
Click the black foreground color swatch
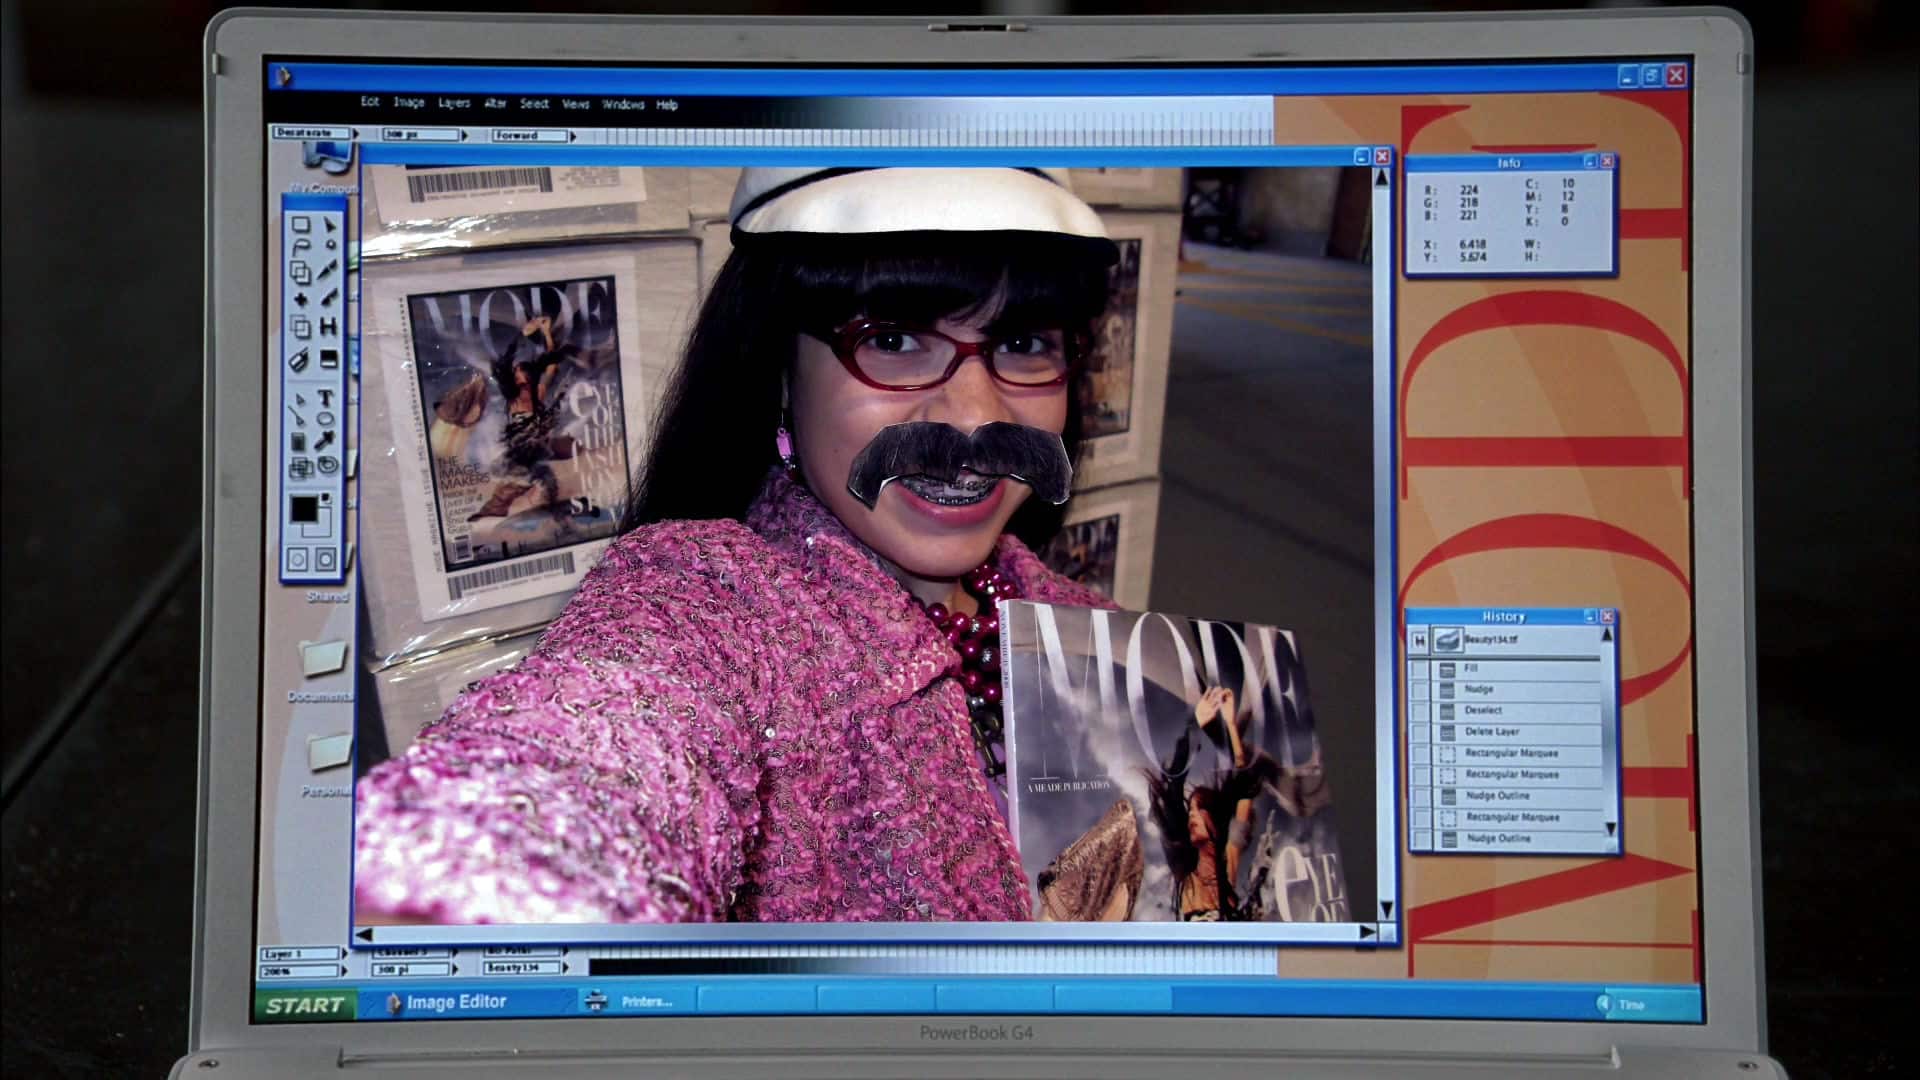(x=304, y=509)
